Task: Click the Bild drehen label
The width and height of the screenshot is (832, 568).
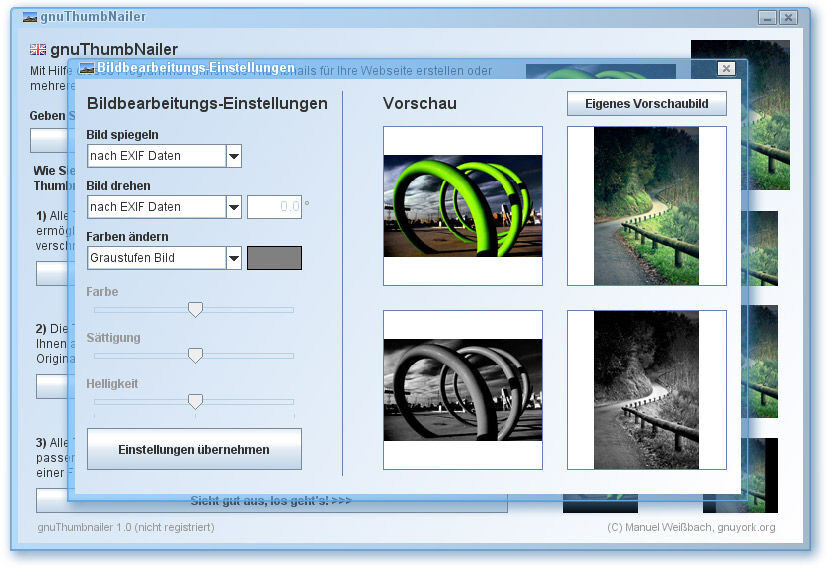Action: tap(118, 186)
